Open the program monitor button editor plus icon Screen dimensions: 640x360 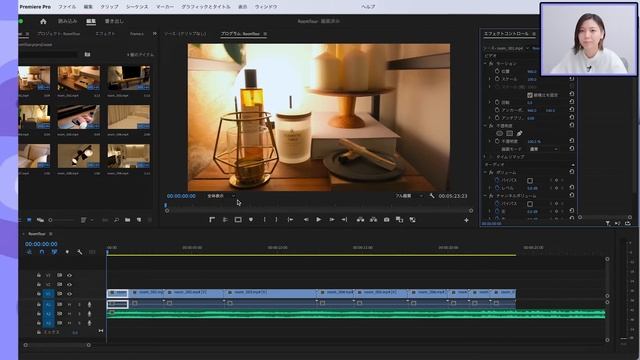(x=466, y=220)
